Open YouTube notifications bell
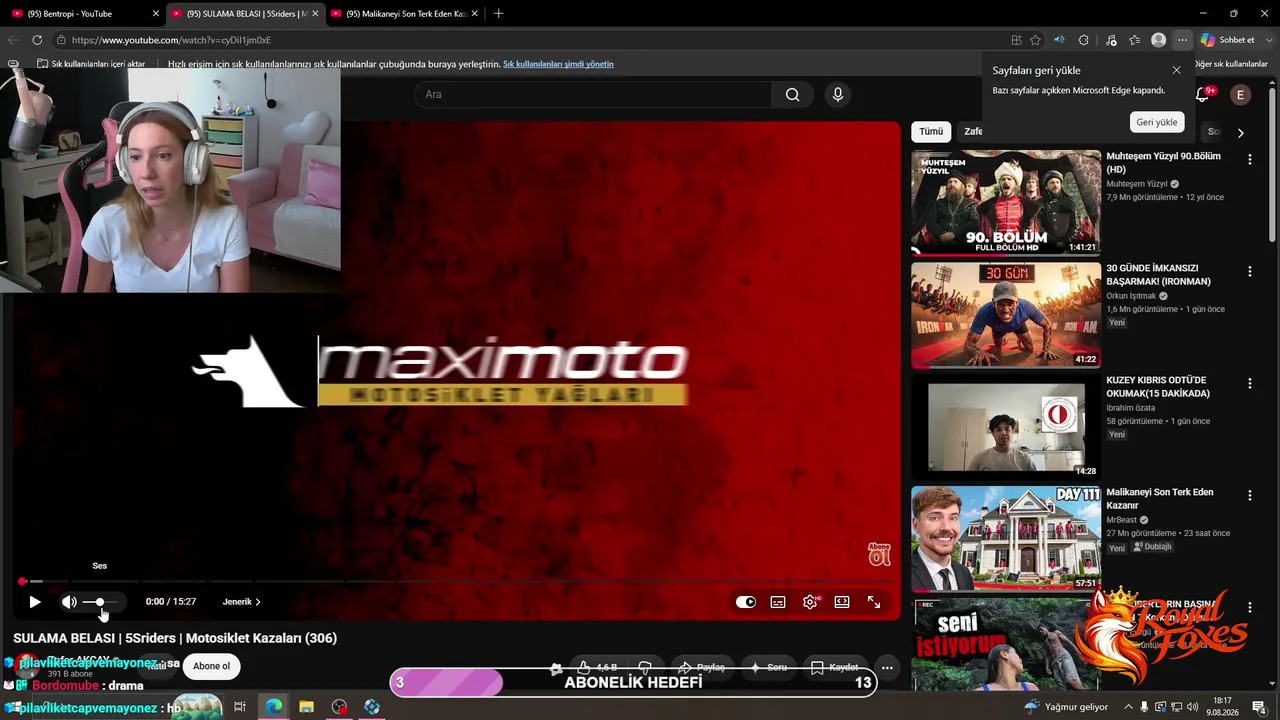The image size is (1280, 720). point(1203,94)
